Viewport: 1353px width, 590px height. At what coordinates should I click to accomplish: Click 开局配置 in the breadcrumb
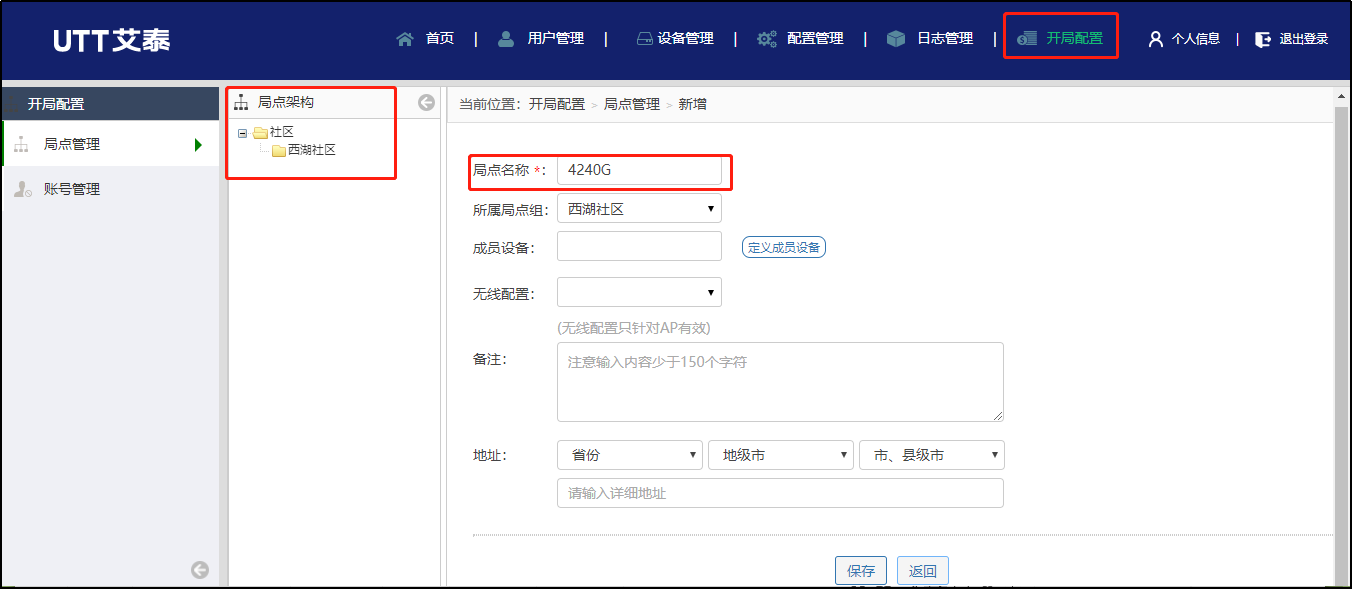pos(556,104)
